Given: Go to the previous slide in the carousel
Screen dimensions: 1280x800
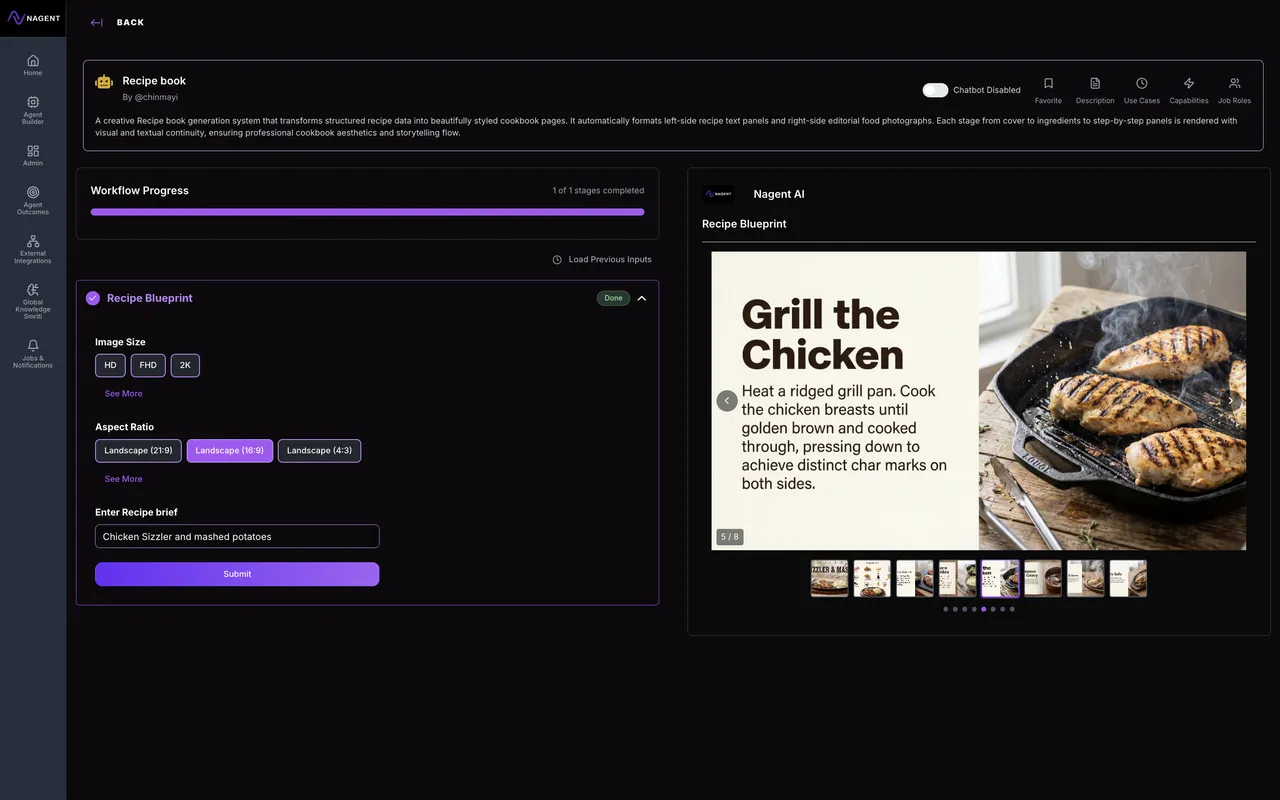Looking at the screenshot, I should (727, 401).
